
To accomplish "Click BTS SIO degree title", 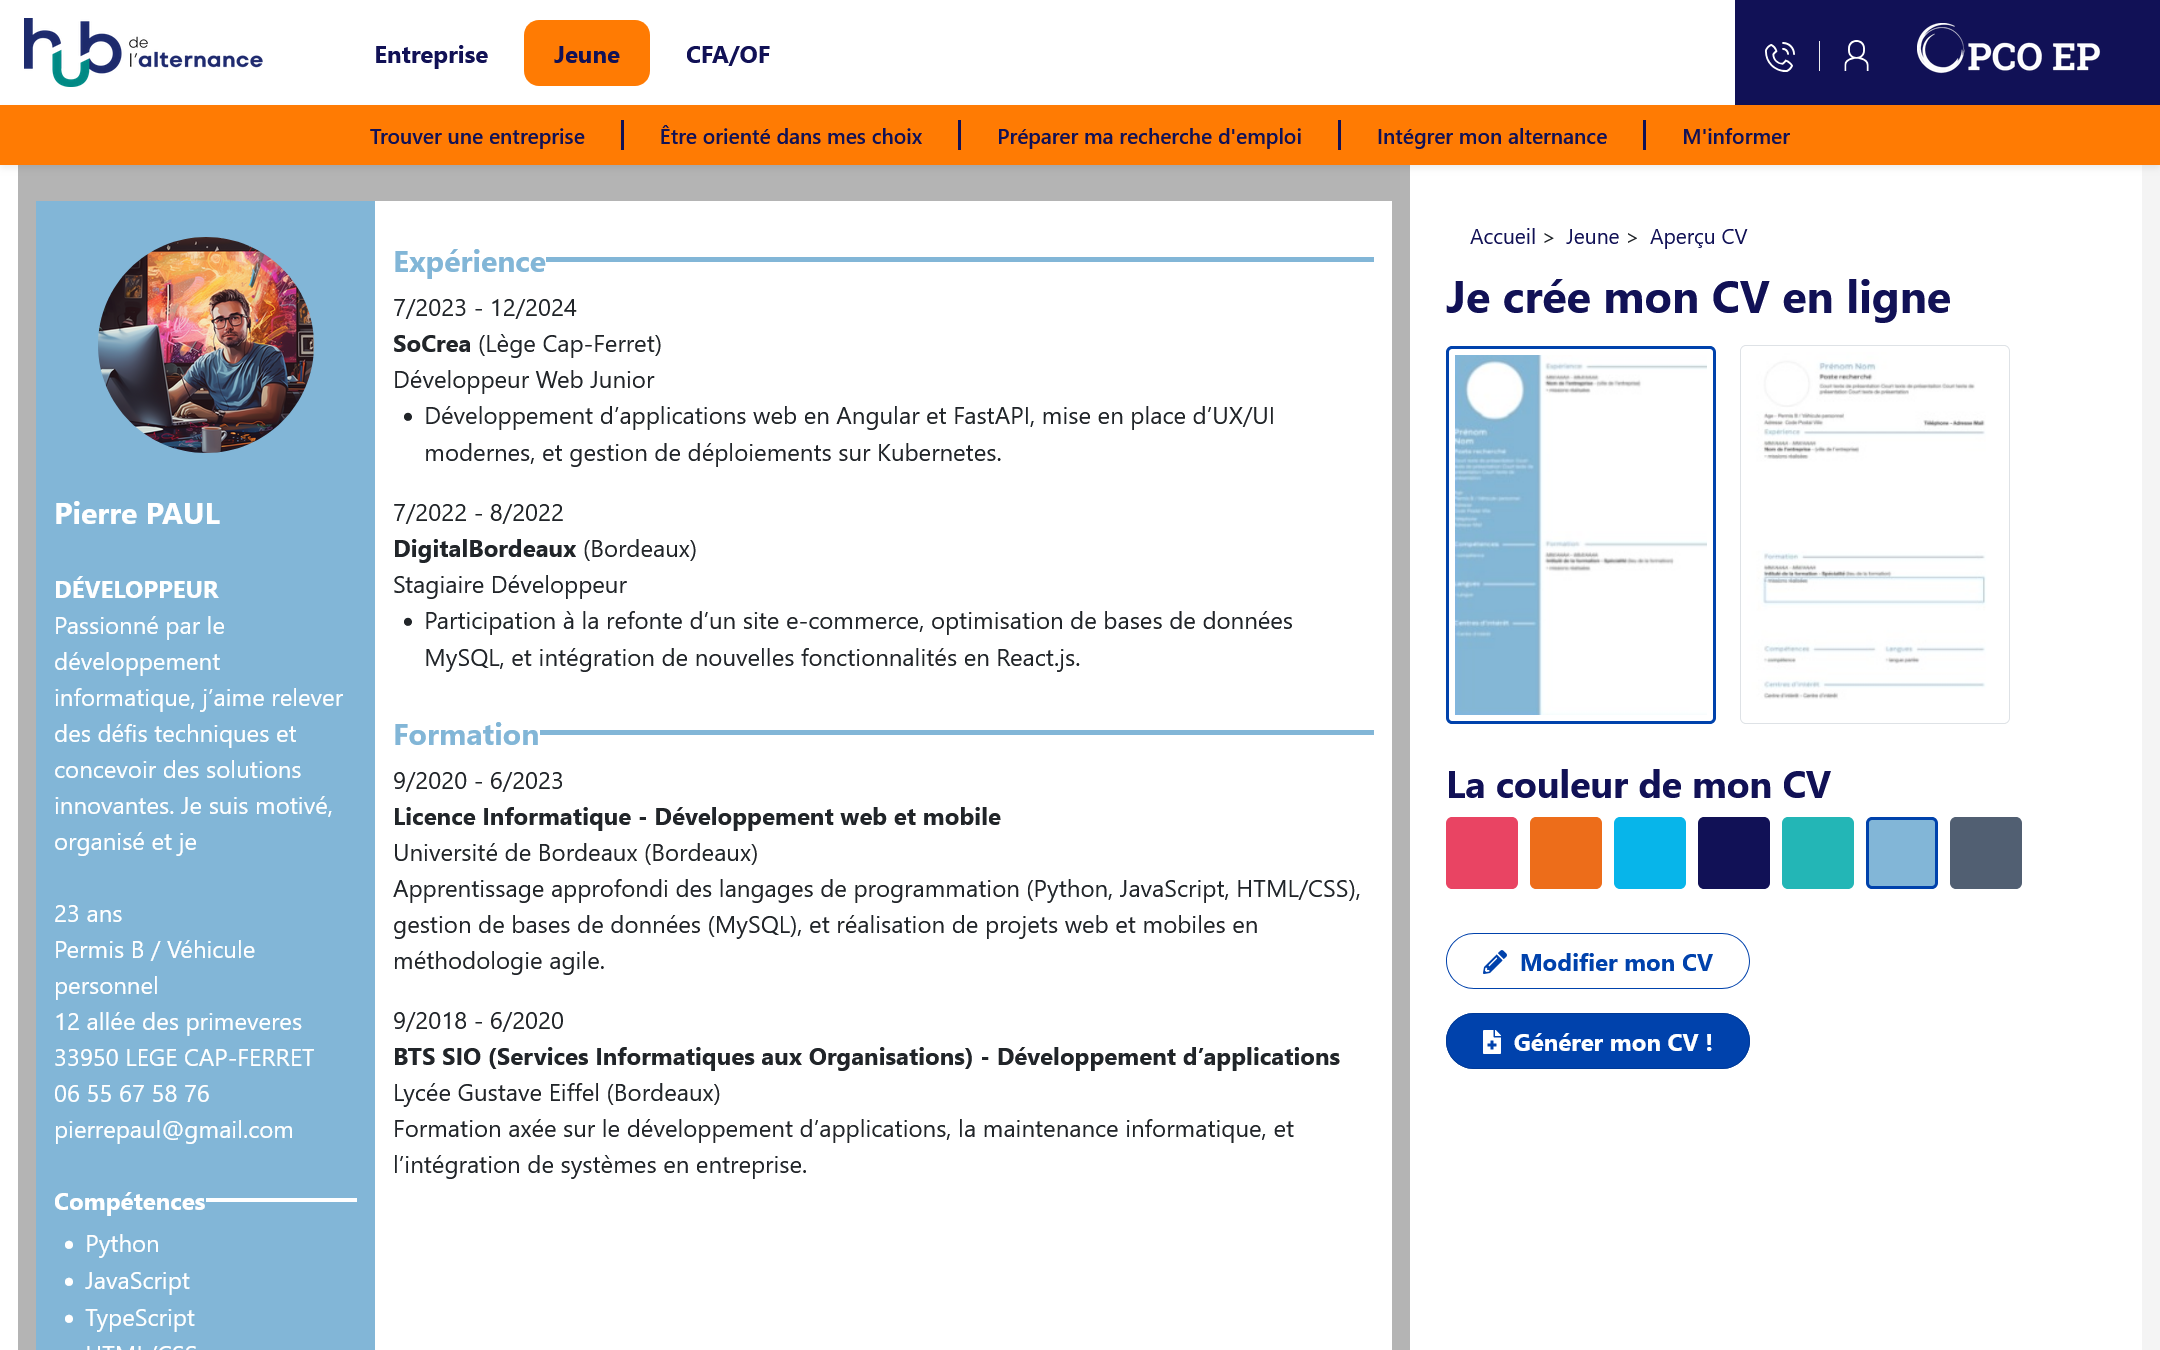I will 866,1057.
